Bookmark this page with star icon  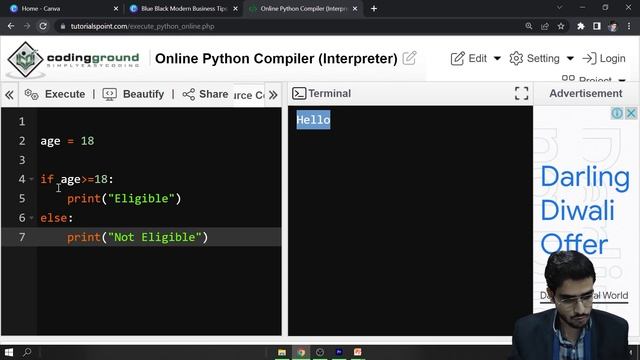[x=561, y=26]
